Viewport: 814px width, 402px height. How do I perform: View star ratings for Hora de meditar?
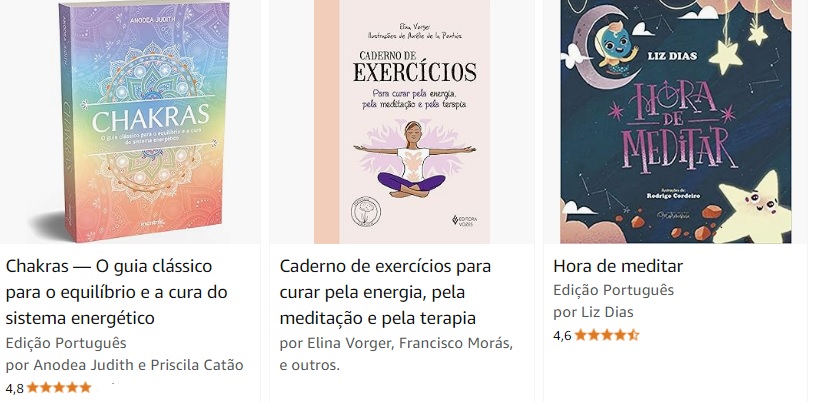[x=607, y=335]
